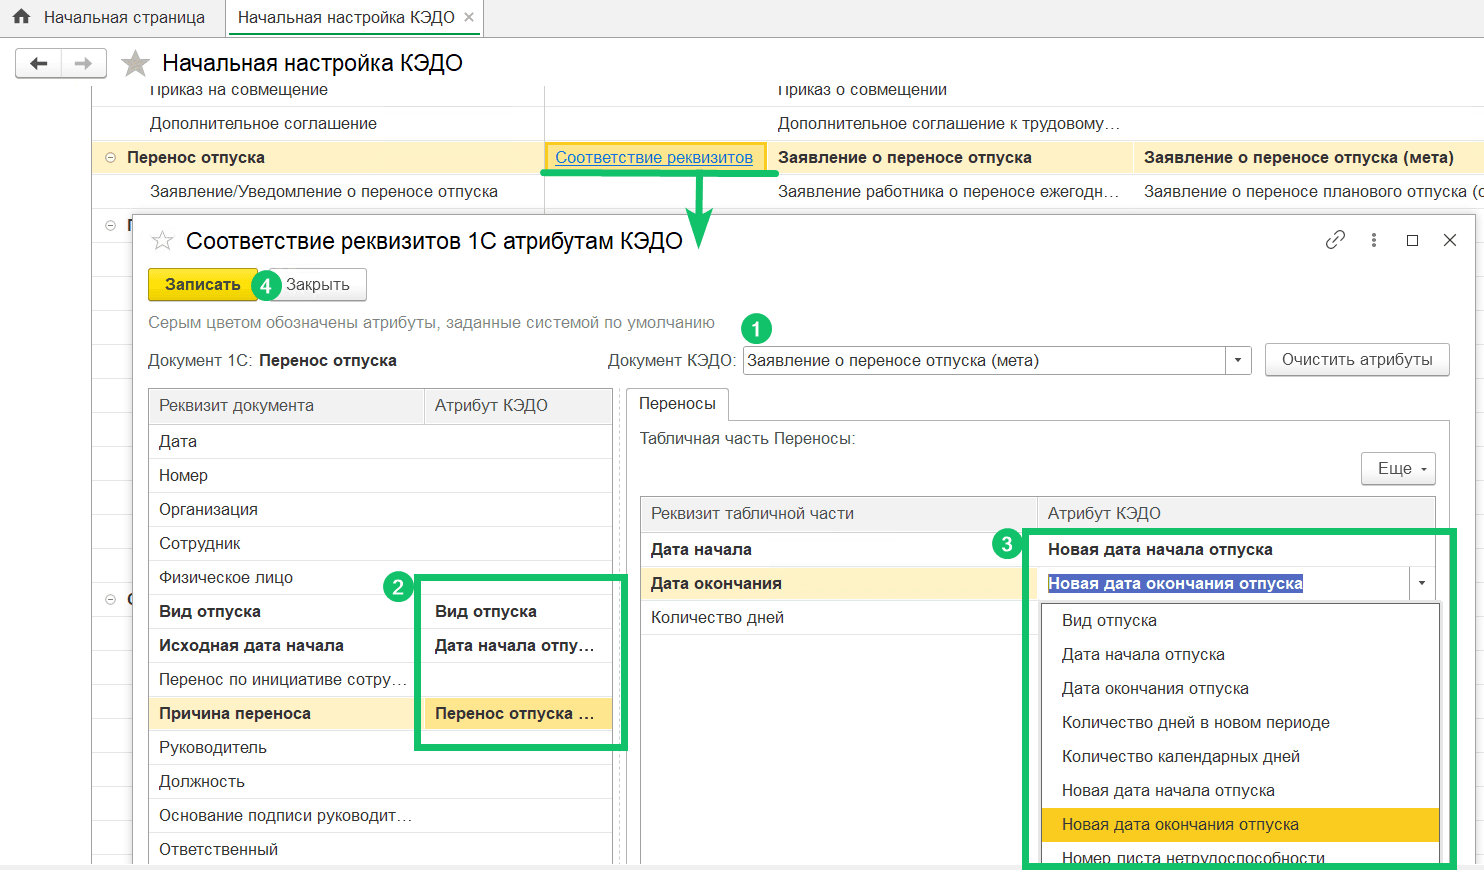Choose Новая дата начала отпуска in dropdown list
Viewport: 1484px width, 870px height.
coord(1168,791)
